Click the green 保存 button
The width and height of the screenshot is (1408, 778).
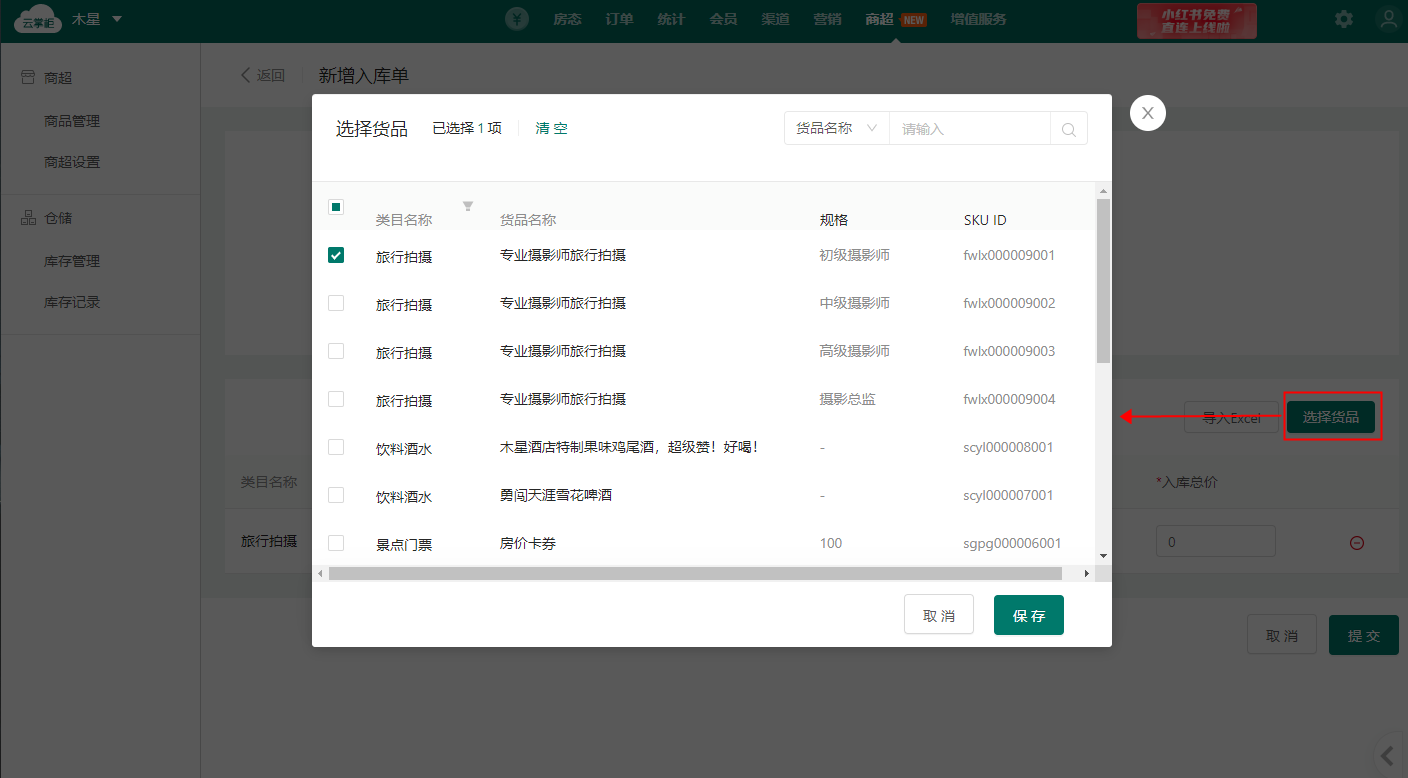[1028, 615]
